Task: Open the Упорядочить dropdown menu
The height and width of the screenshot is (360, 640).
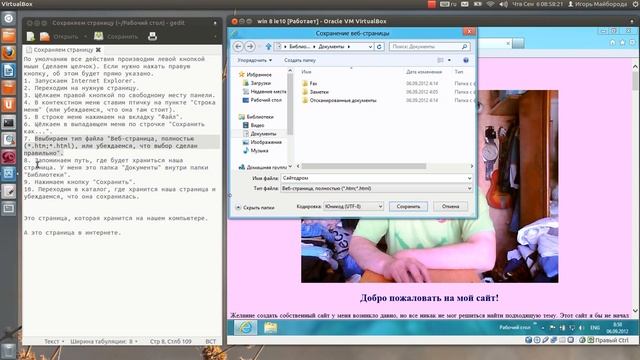Action: [x=254, y=60]
